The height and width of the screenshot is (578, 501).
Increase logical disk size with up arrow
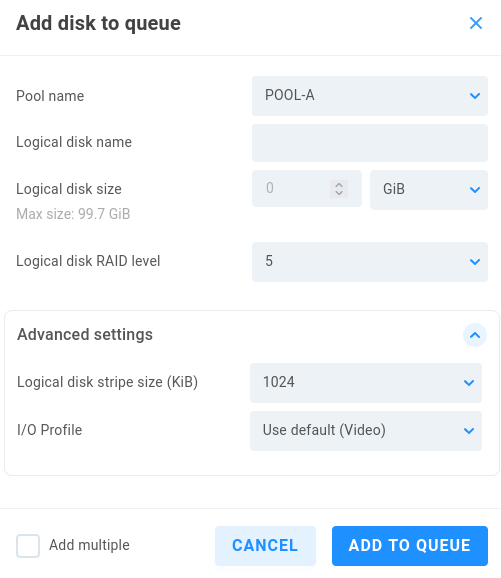339,185
